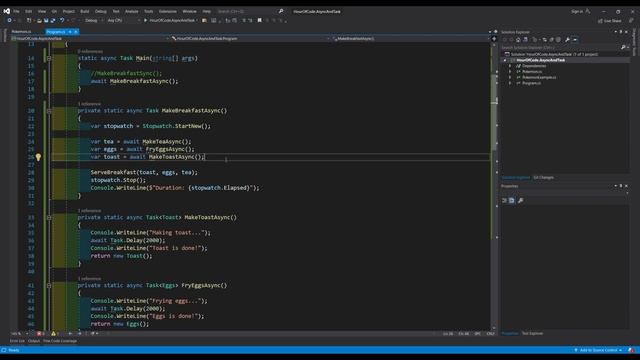Screen dimensions: 640x360
Task: Select the Solution 'HourOfCode.AsyncAndTask' node
Action: click(x=551, y=54)
